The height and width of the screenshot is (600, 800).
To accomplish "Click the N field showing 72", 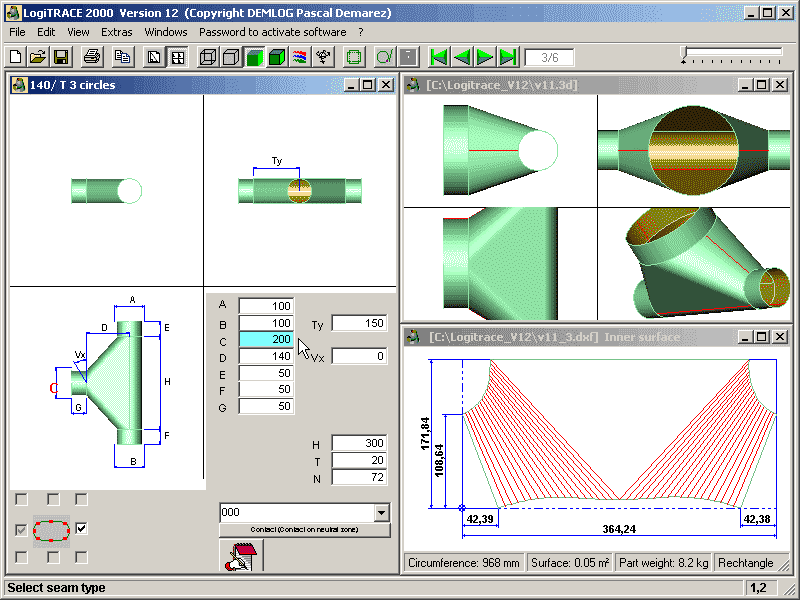I will click(359, 477).
